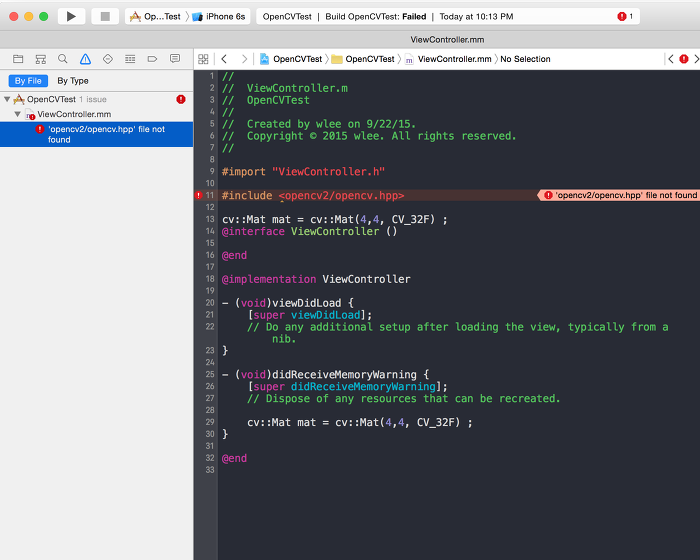Click error count badge in activity toolbar
Viewport: 700px width, 560px height.
pyautogui.click(x=625, y=17)
